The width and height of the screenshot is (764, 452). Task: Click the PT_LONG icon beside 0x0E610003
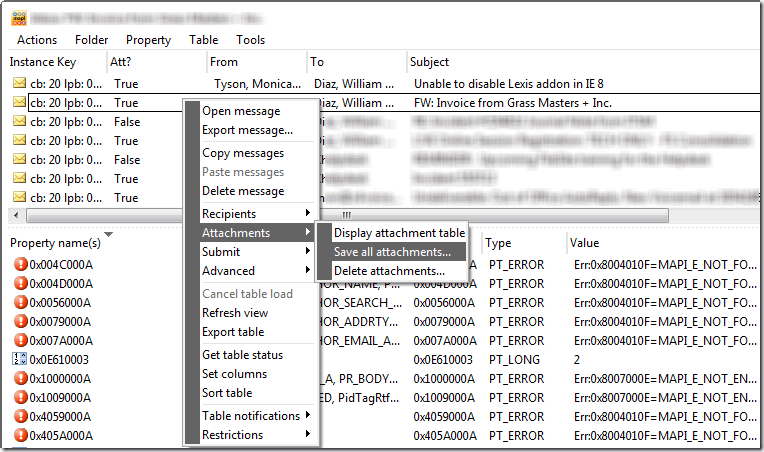[21, 360]
